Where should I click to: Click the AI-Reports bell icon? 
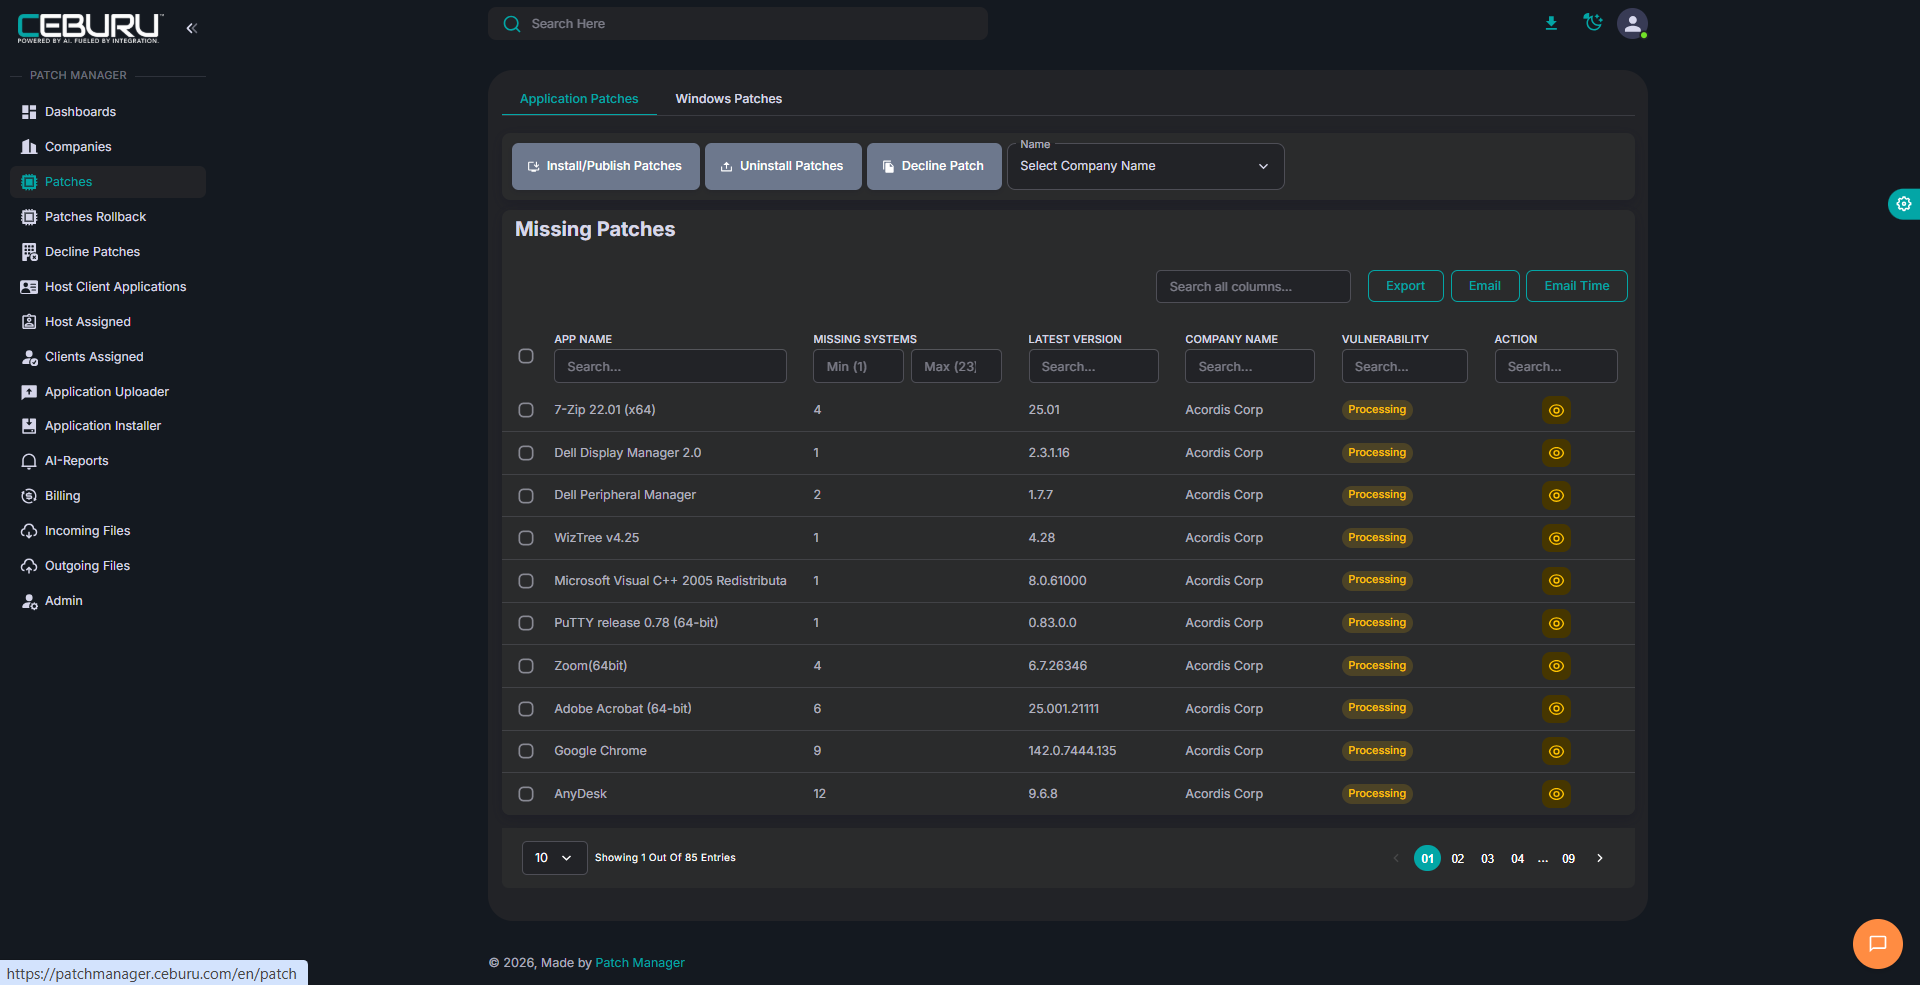(29, 461)
